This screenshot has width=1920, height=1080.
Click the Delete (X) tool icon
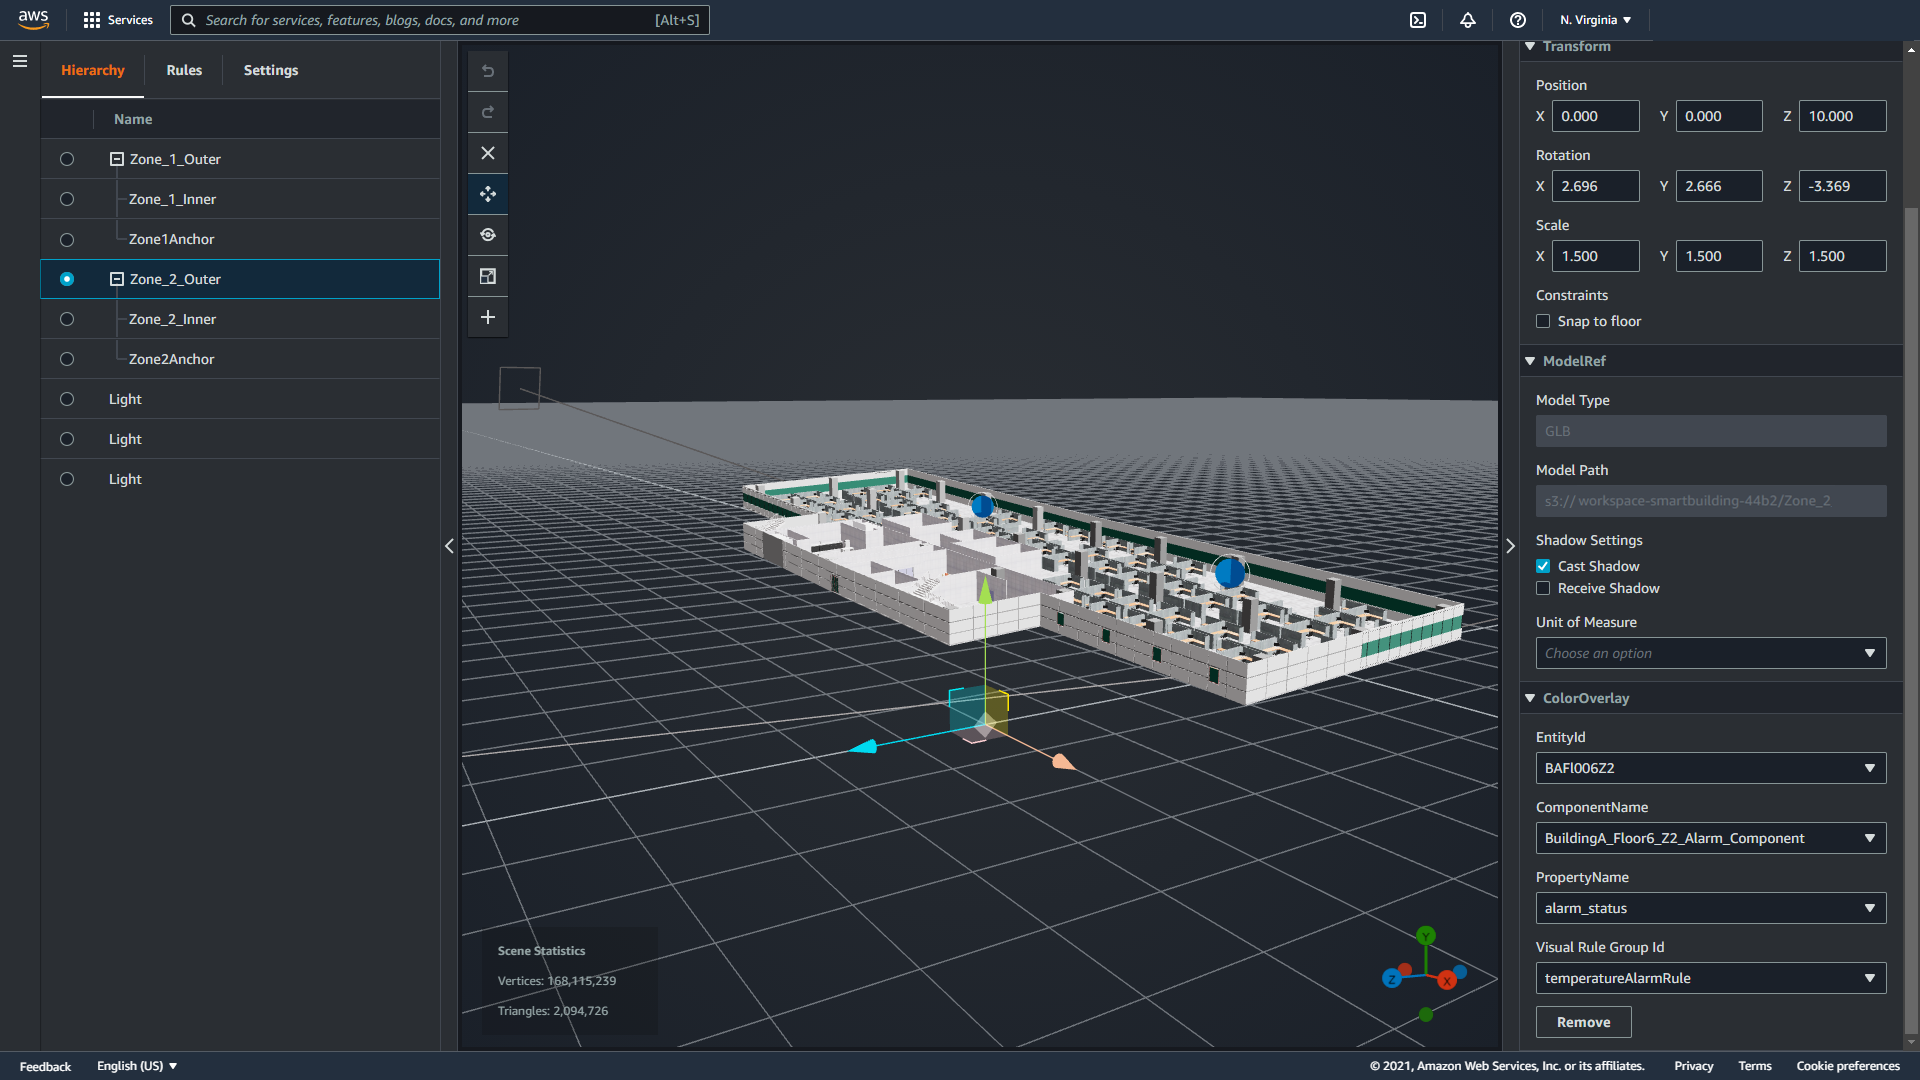(488, 153)
